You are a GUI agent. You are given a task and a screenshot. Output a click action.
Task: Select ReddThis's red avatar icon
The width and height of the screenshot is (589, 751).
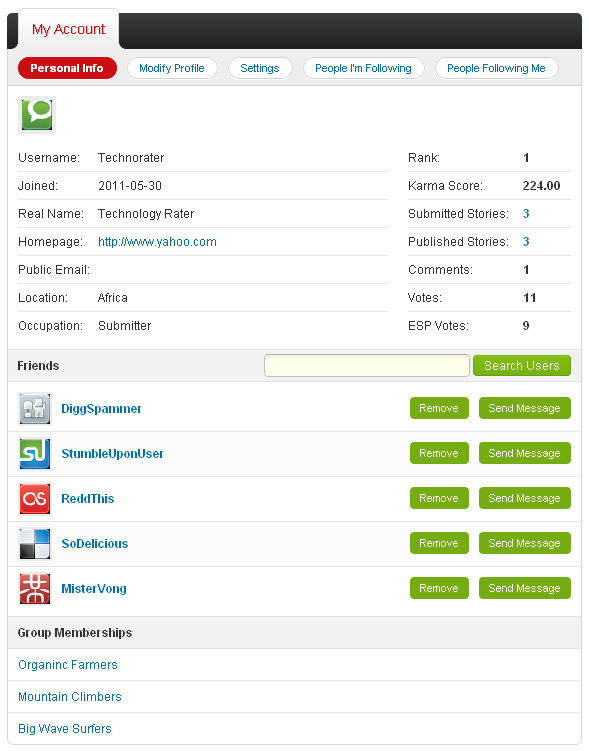(x=35, y=499)
